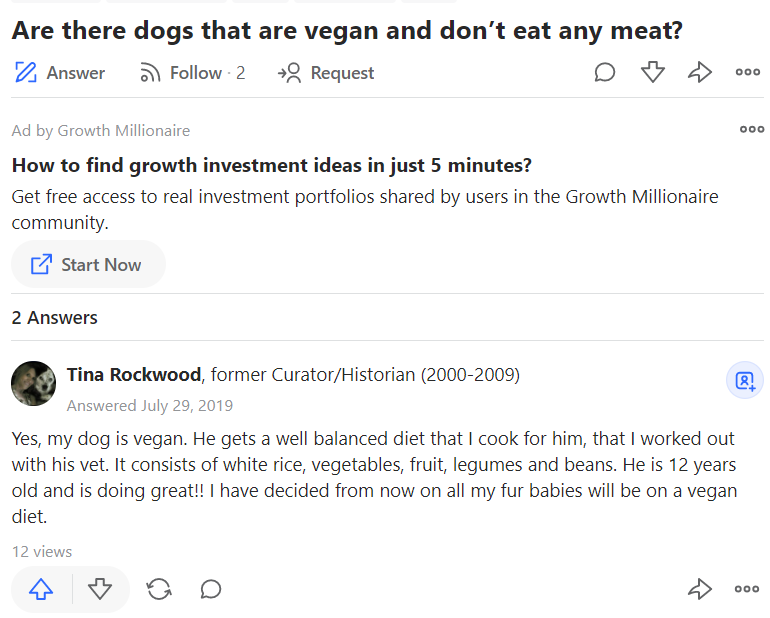Downvote Tina Rockwood's answer

coord(100,589)
